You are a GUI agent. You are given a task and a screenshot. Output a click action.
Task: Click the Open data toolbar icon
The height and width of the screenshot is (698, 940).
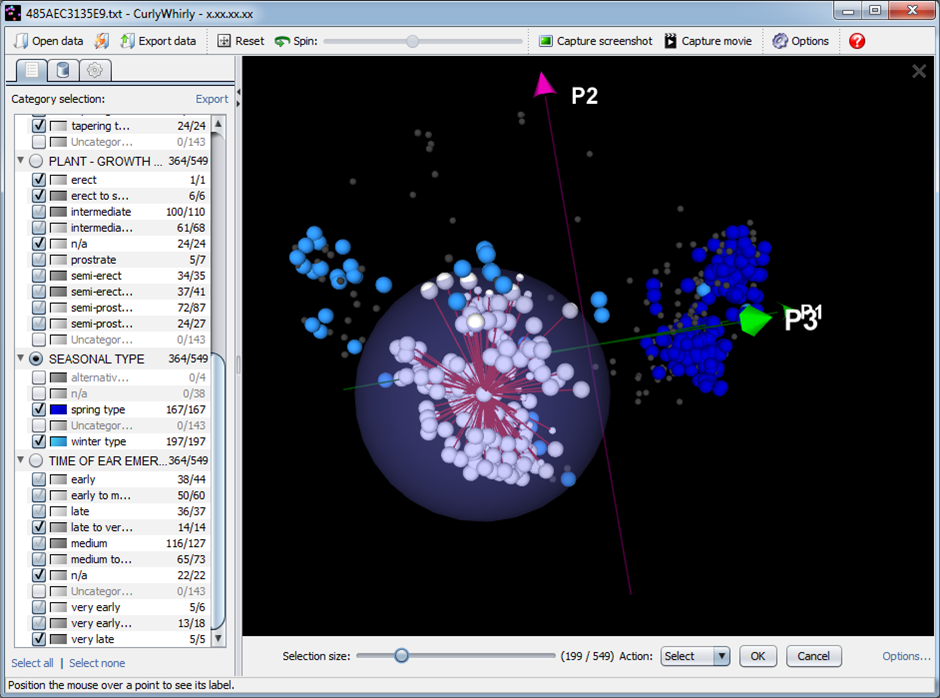point(20,41)
